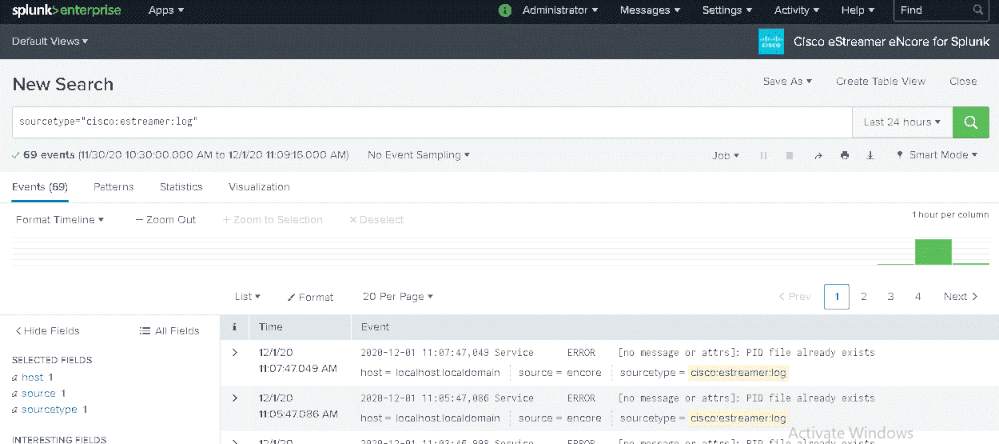Switch to the Visualization tab

tap(259, 187)
